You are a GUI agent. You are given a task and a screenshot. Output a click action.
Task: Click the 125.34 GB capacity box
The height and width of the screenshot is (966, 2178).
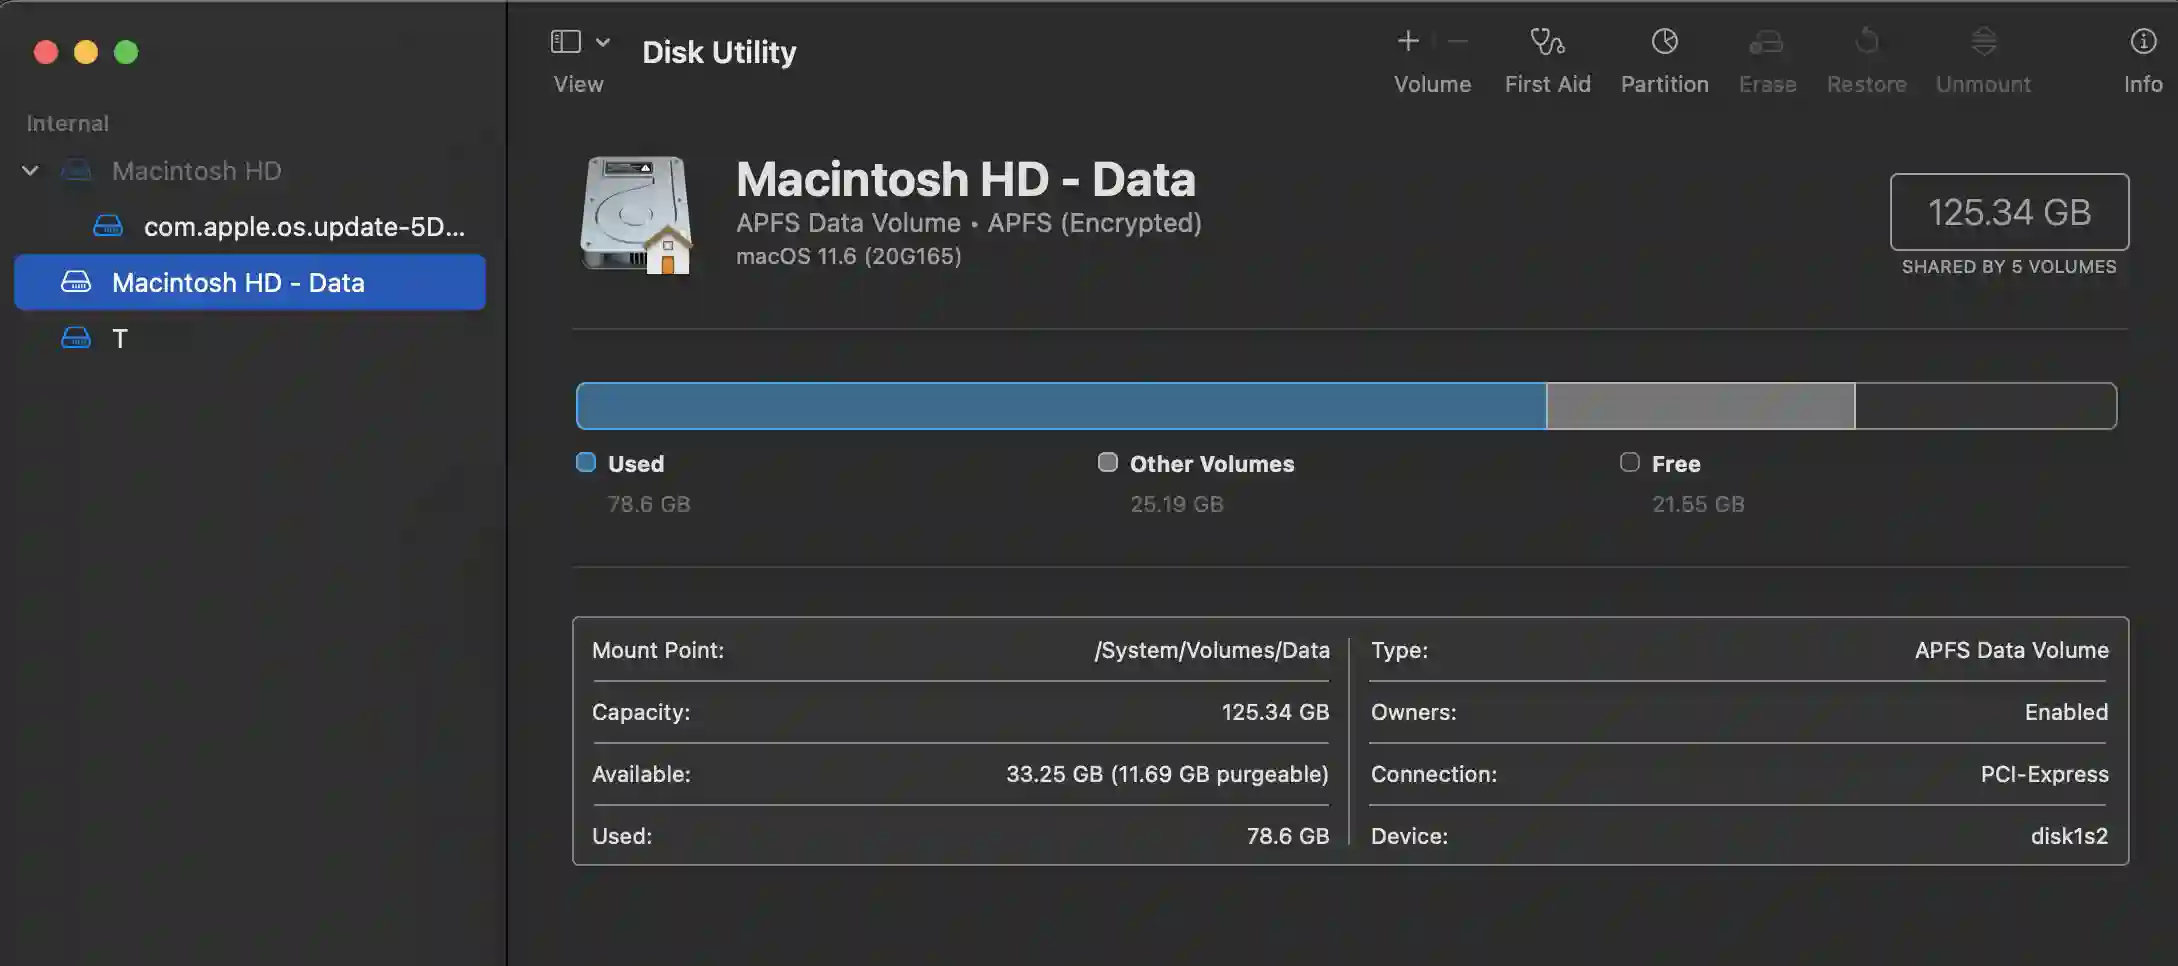pos(2009,212)
